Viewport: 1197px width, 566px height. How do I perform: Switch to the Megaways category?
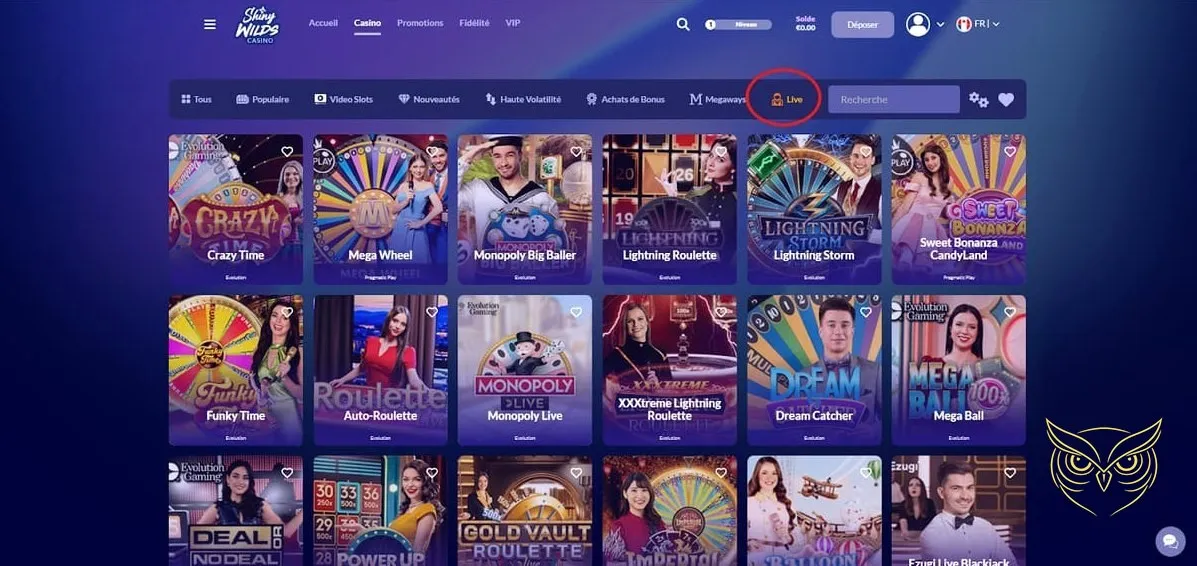[718, 99]
